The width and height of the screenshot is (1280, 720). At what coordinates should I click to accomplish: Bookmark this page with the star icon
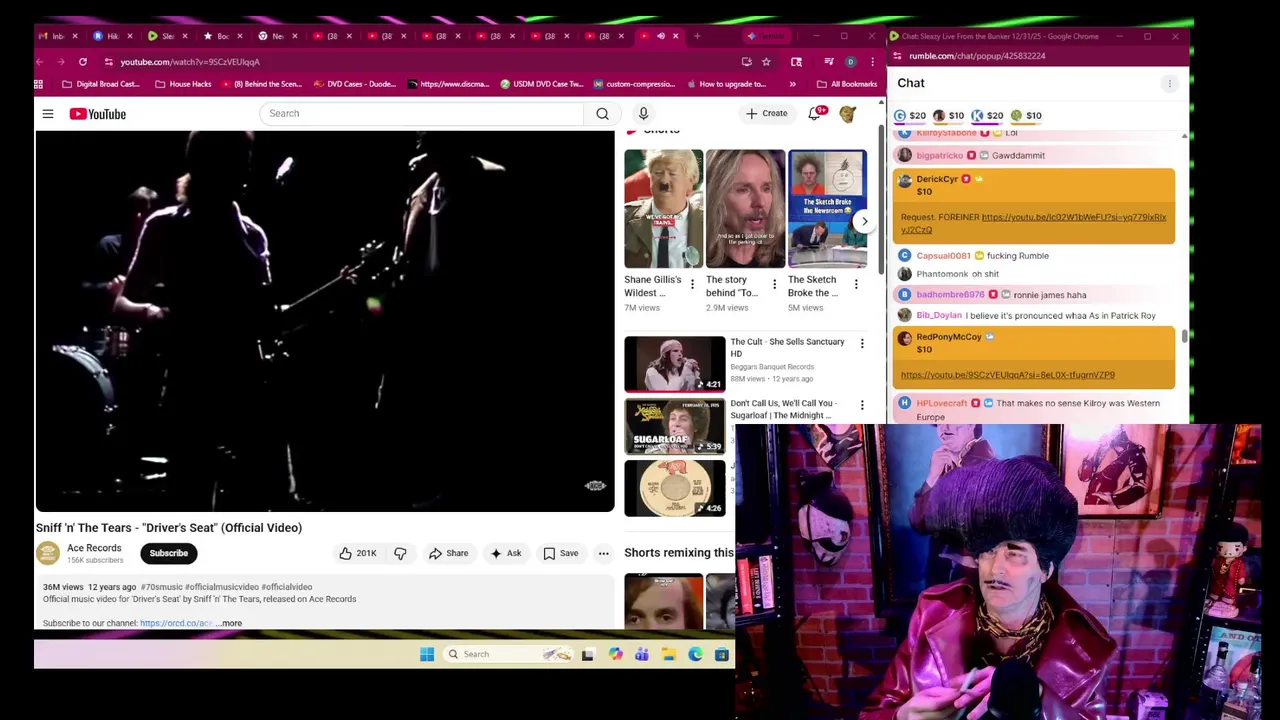pos(766,62)
